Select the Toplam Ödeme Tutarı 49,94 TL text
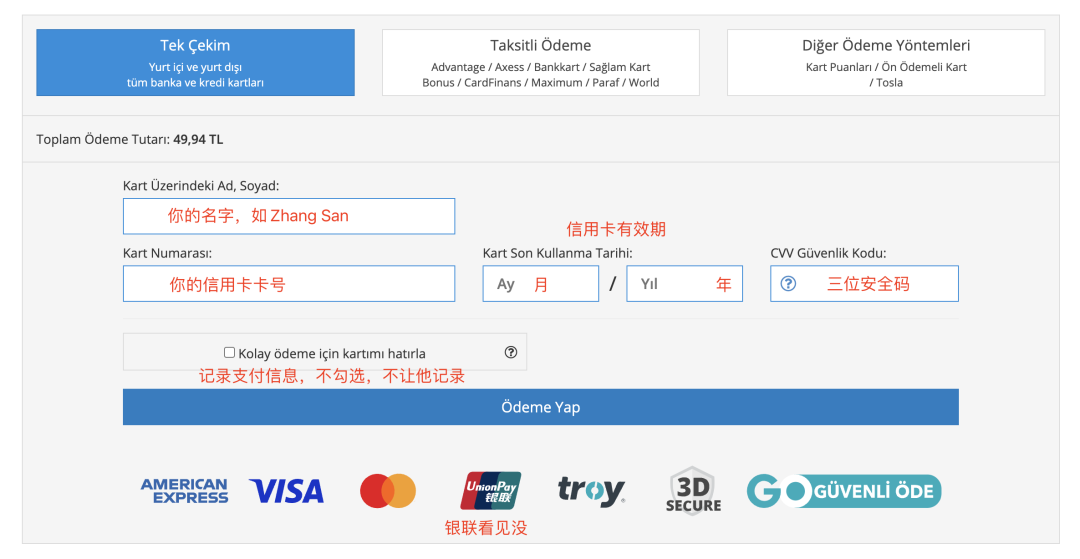This screenshot has width=1080, height=559. 129,139
